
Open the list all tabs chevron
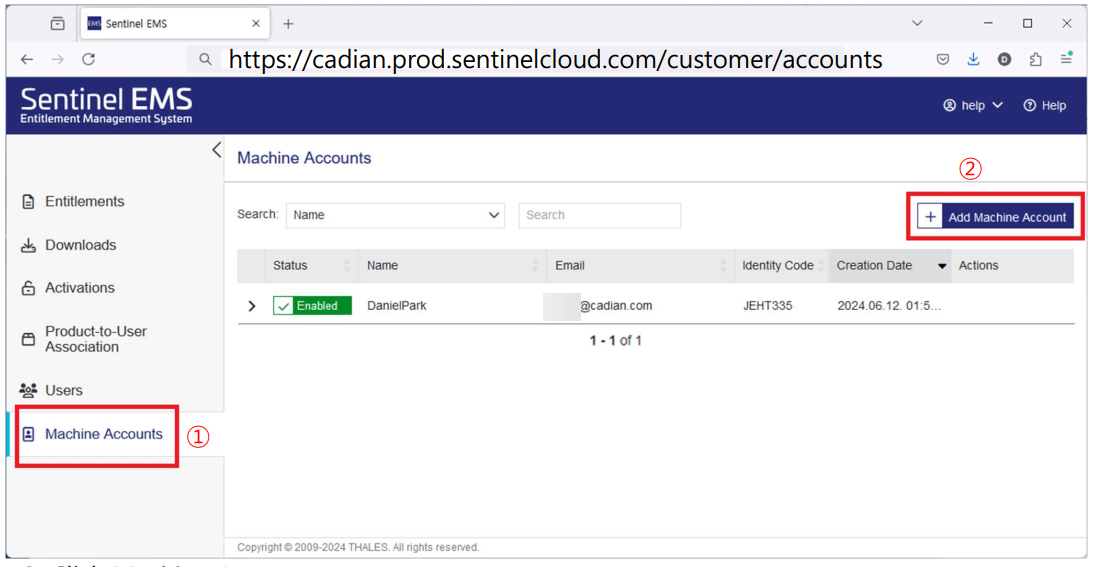click(918, 24)
